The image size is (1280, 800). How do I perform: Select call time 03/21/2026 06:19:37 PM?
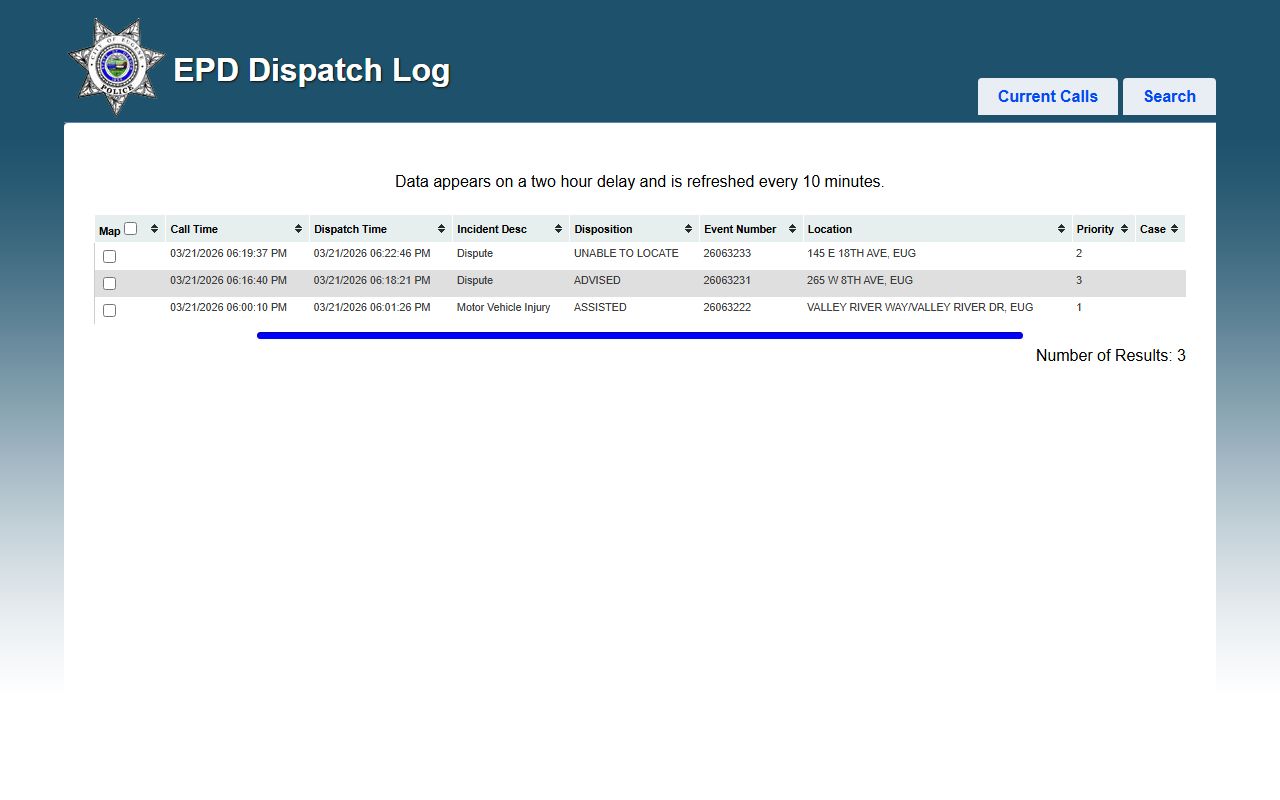point(228,253)
